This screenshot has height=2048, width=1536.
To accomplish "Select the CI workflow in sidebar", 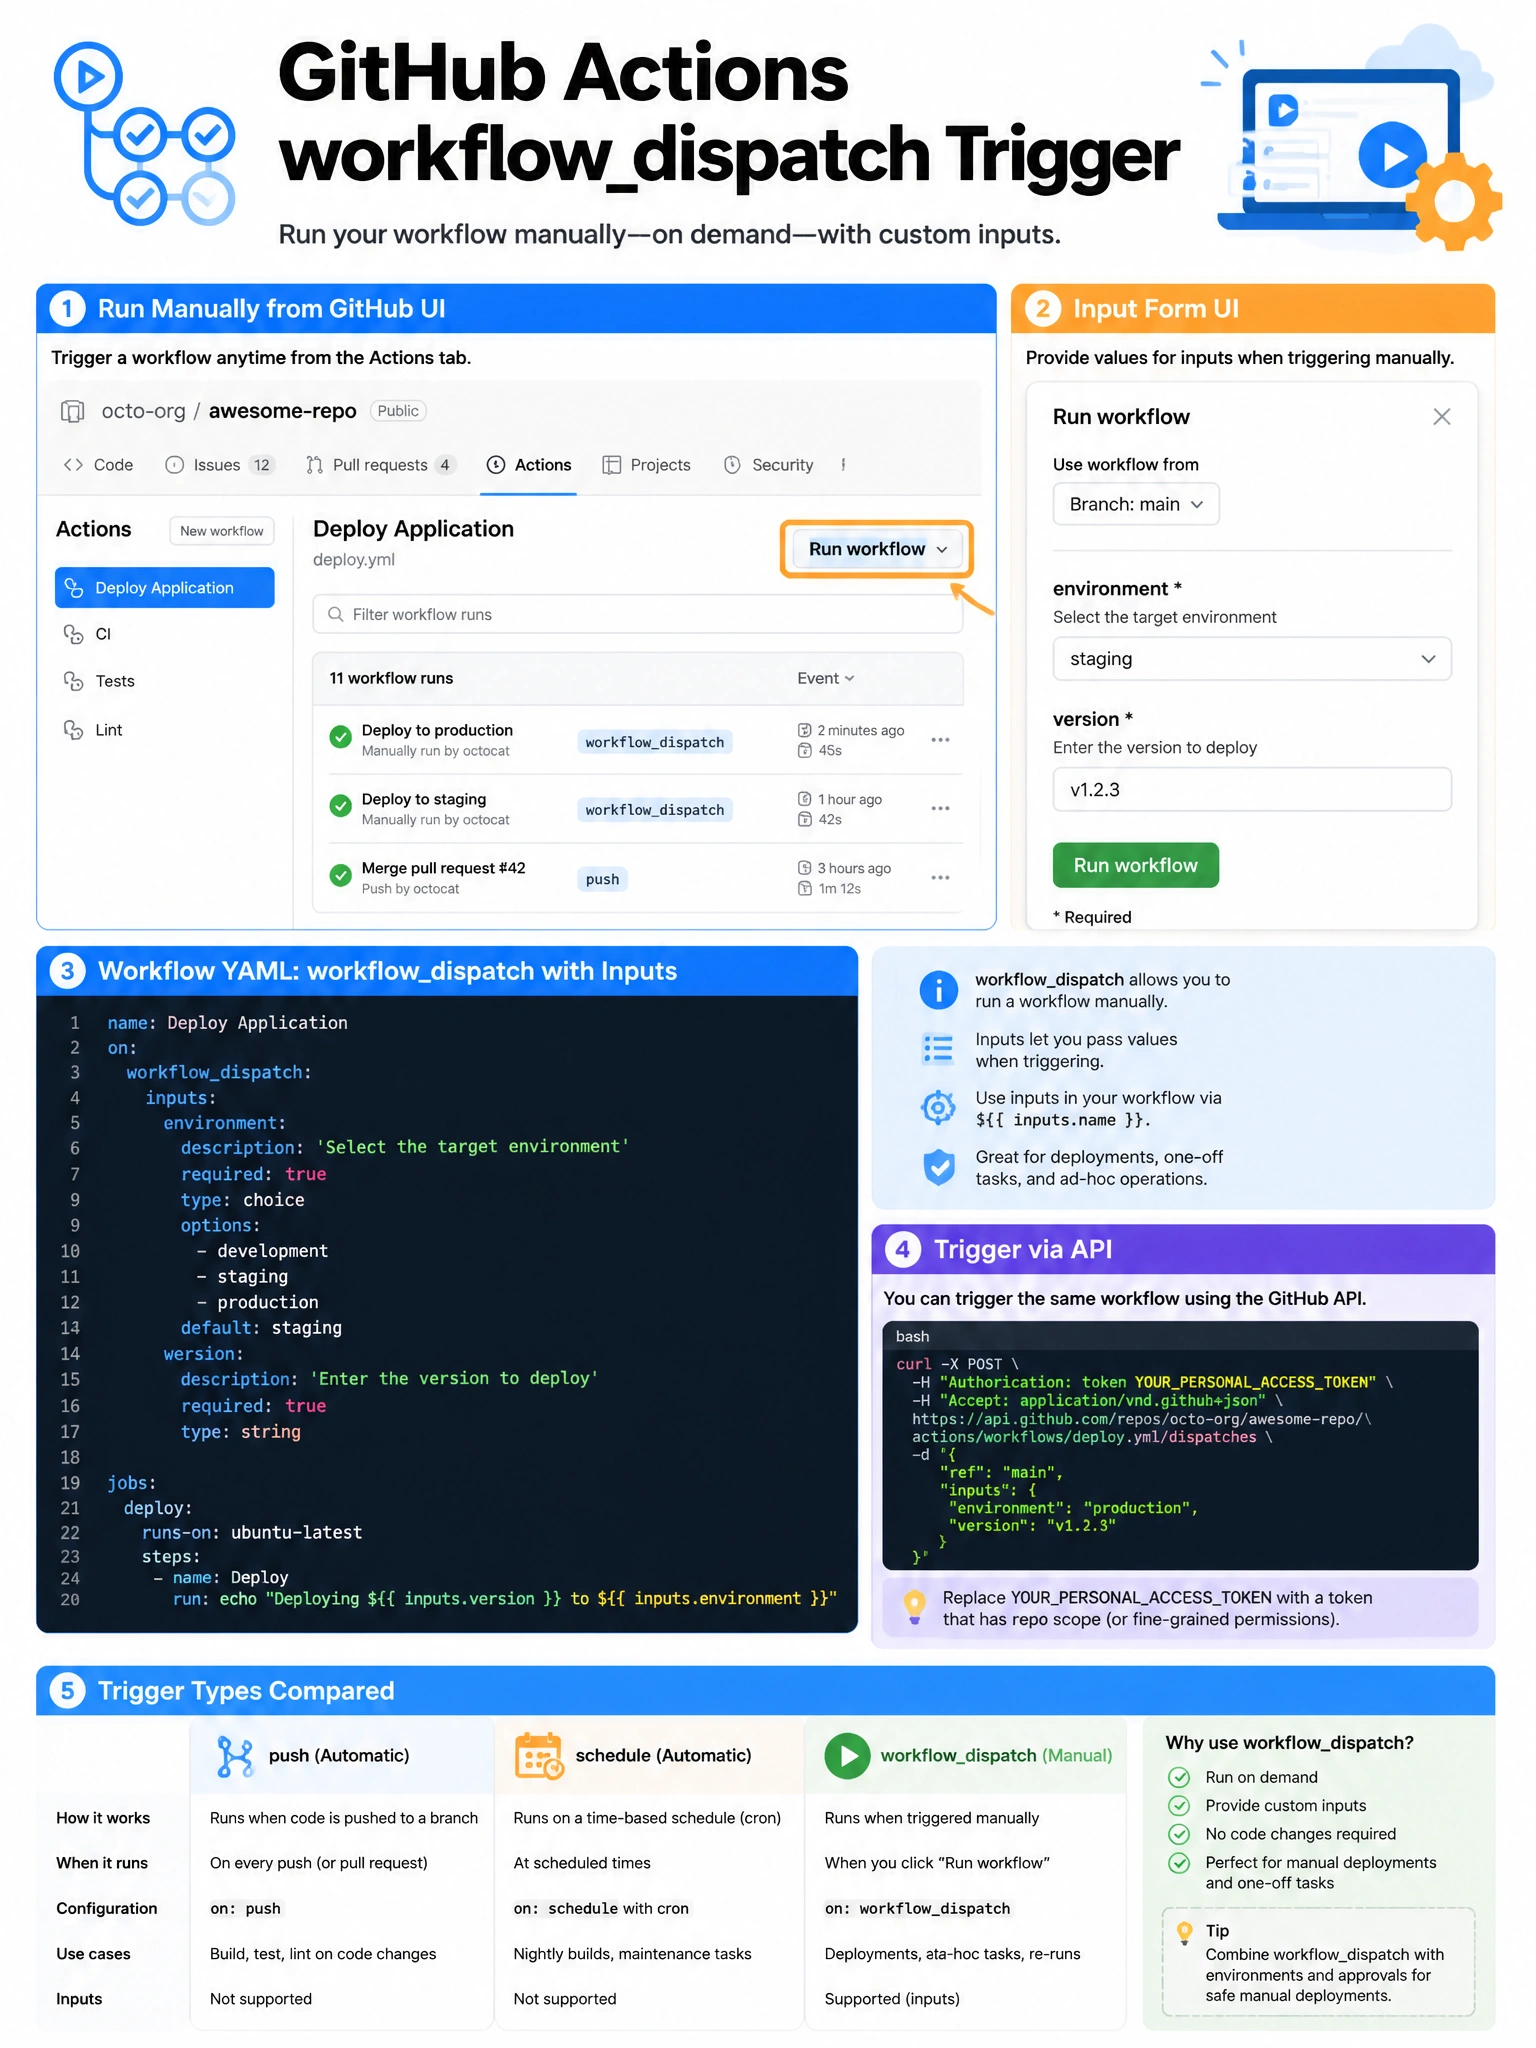I will click(x=102, y=634).
